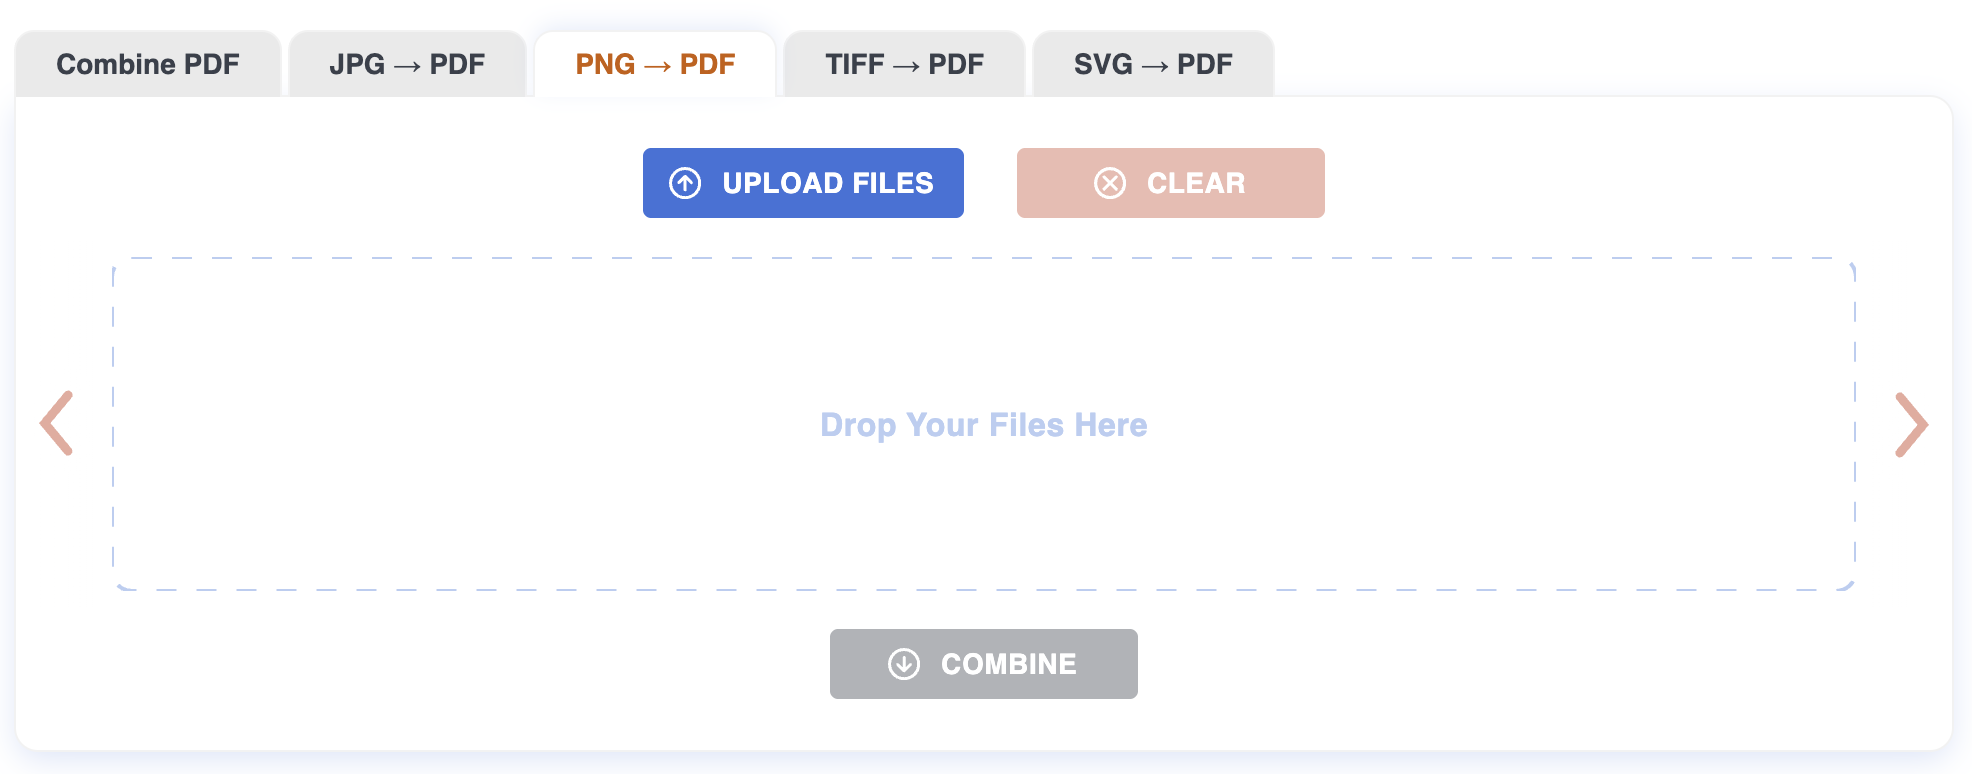Switch to the TIFF → PDF tab
The height and width of the screenshot is (774, 1972).
[x=904, y=64]
